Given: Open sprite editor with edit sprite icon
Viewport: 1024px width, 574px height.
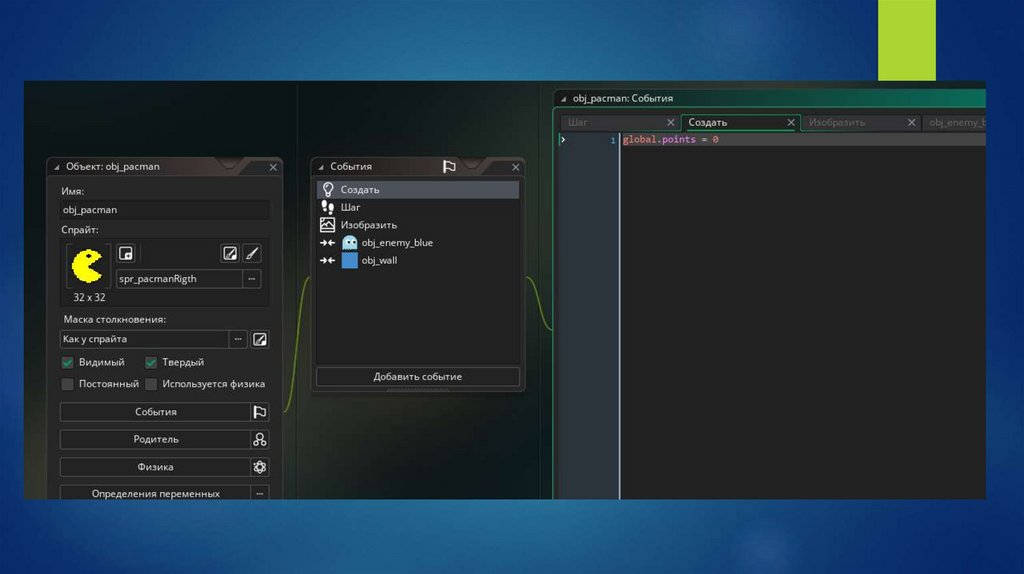Looking at the screenshot, I should (230, 253).
